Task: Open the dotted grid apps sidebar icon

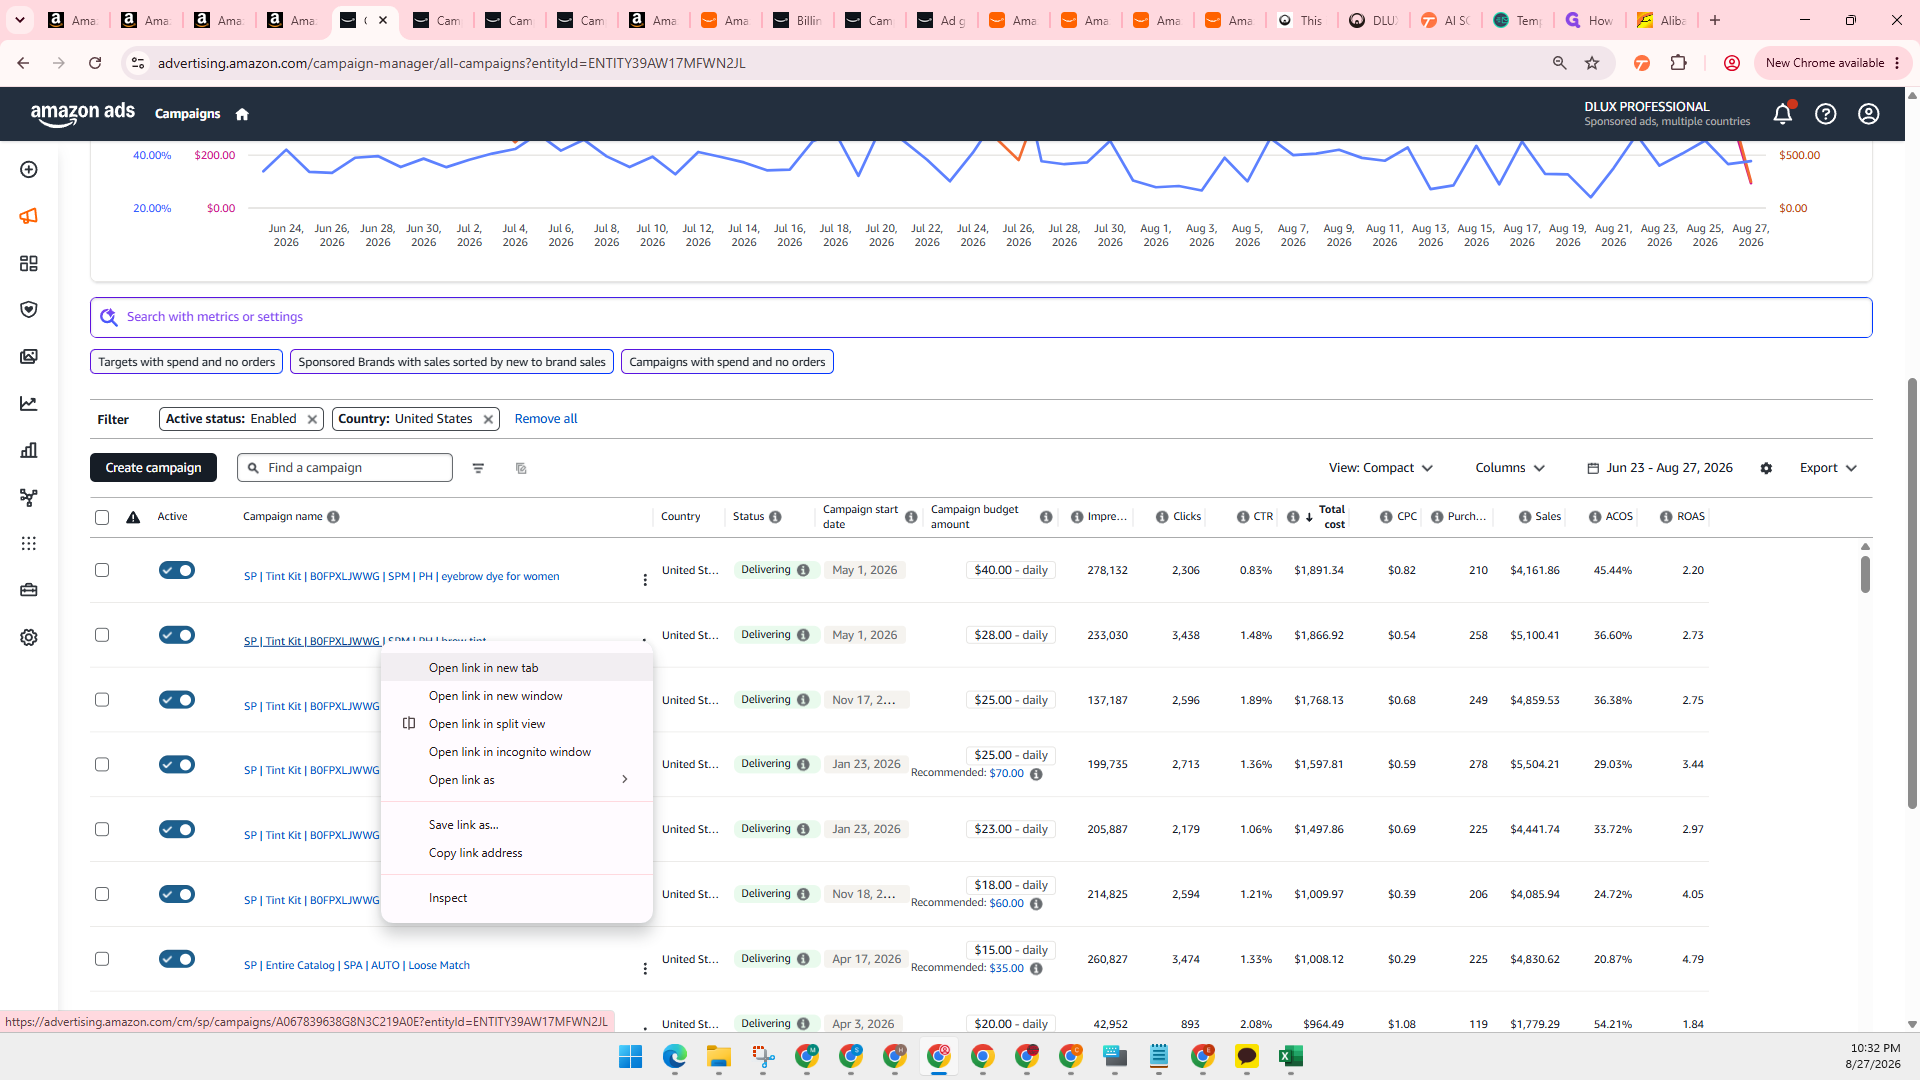Action: point(29,543)
